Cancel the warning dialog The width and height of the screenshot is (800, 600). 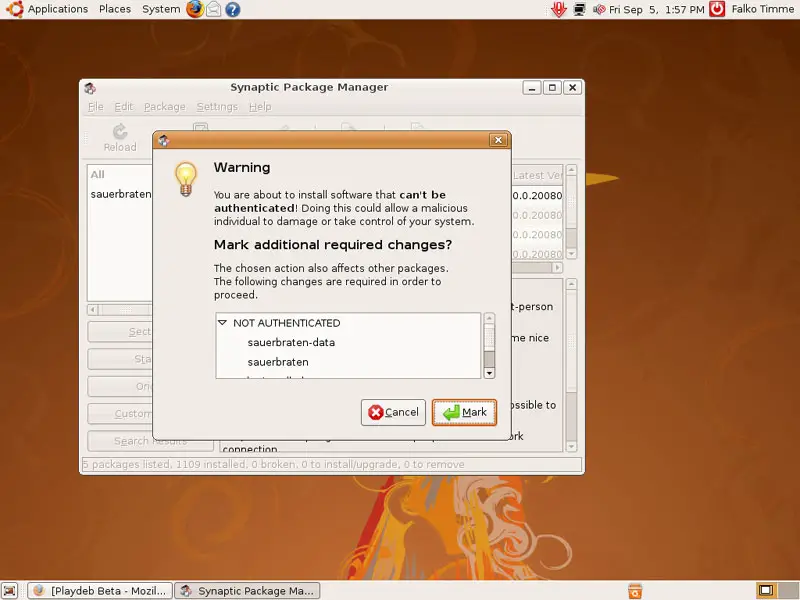click(x=393, y=412)
